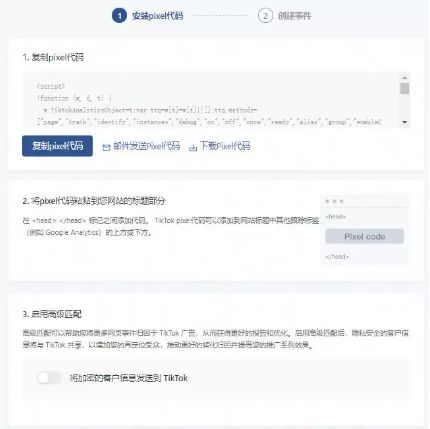Click the code box scroll down arrow

pos(405,122)
